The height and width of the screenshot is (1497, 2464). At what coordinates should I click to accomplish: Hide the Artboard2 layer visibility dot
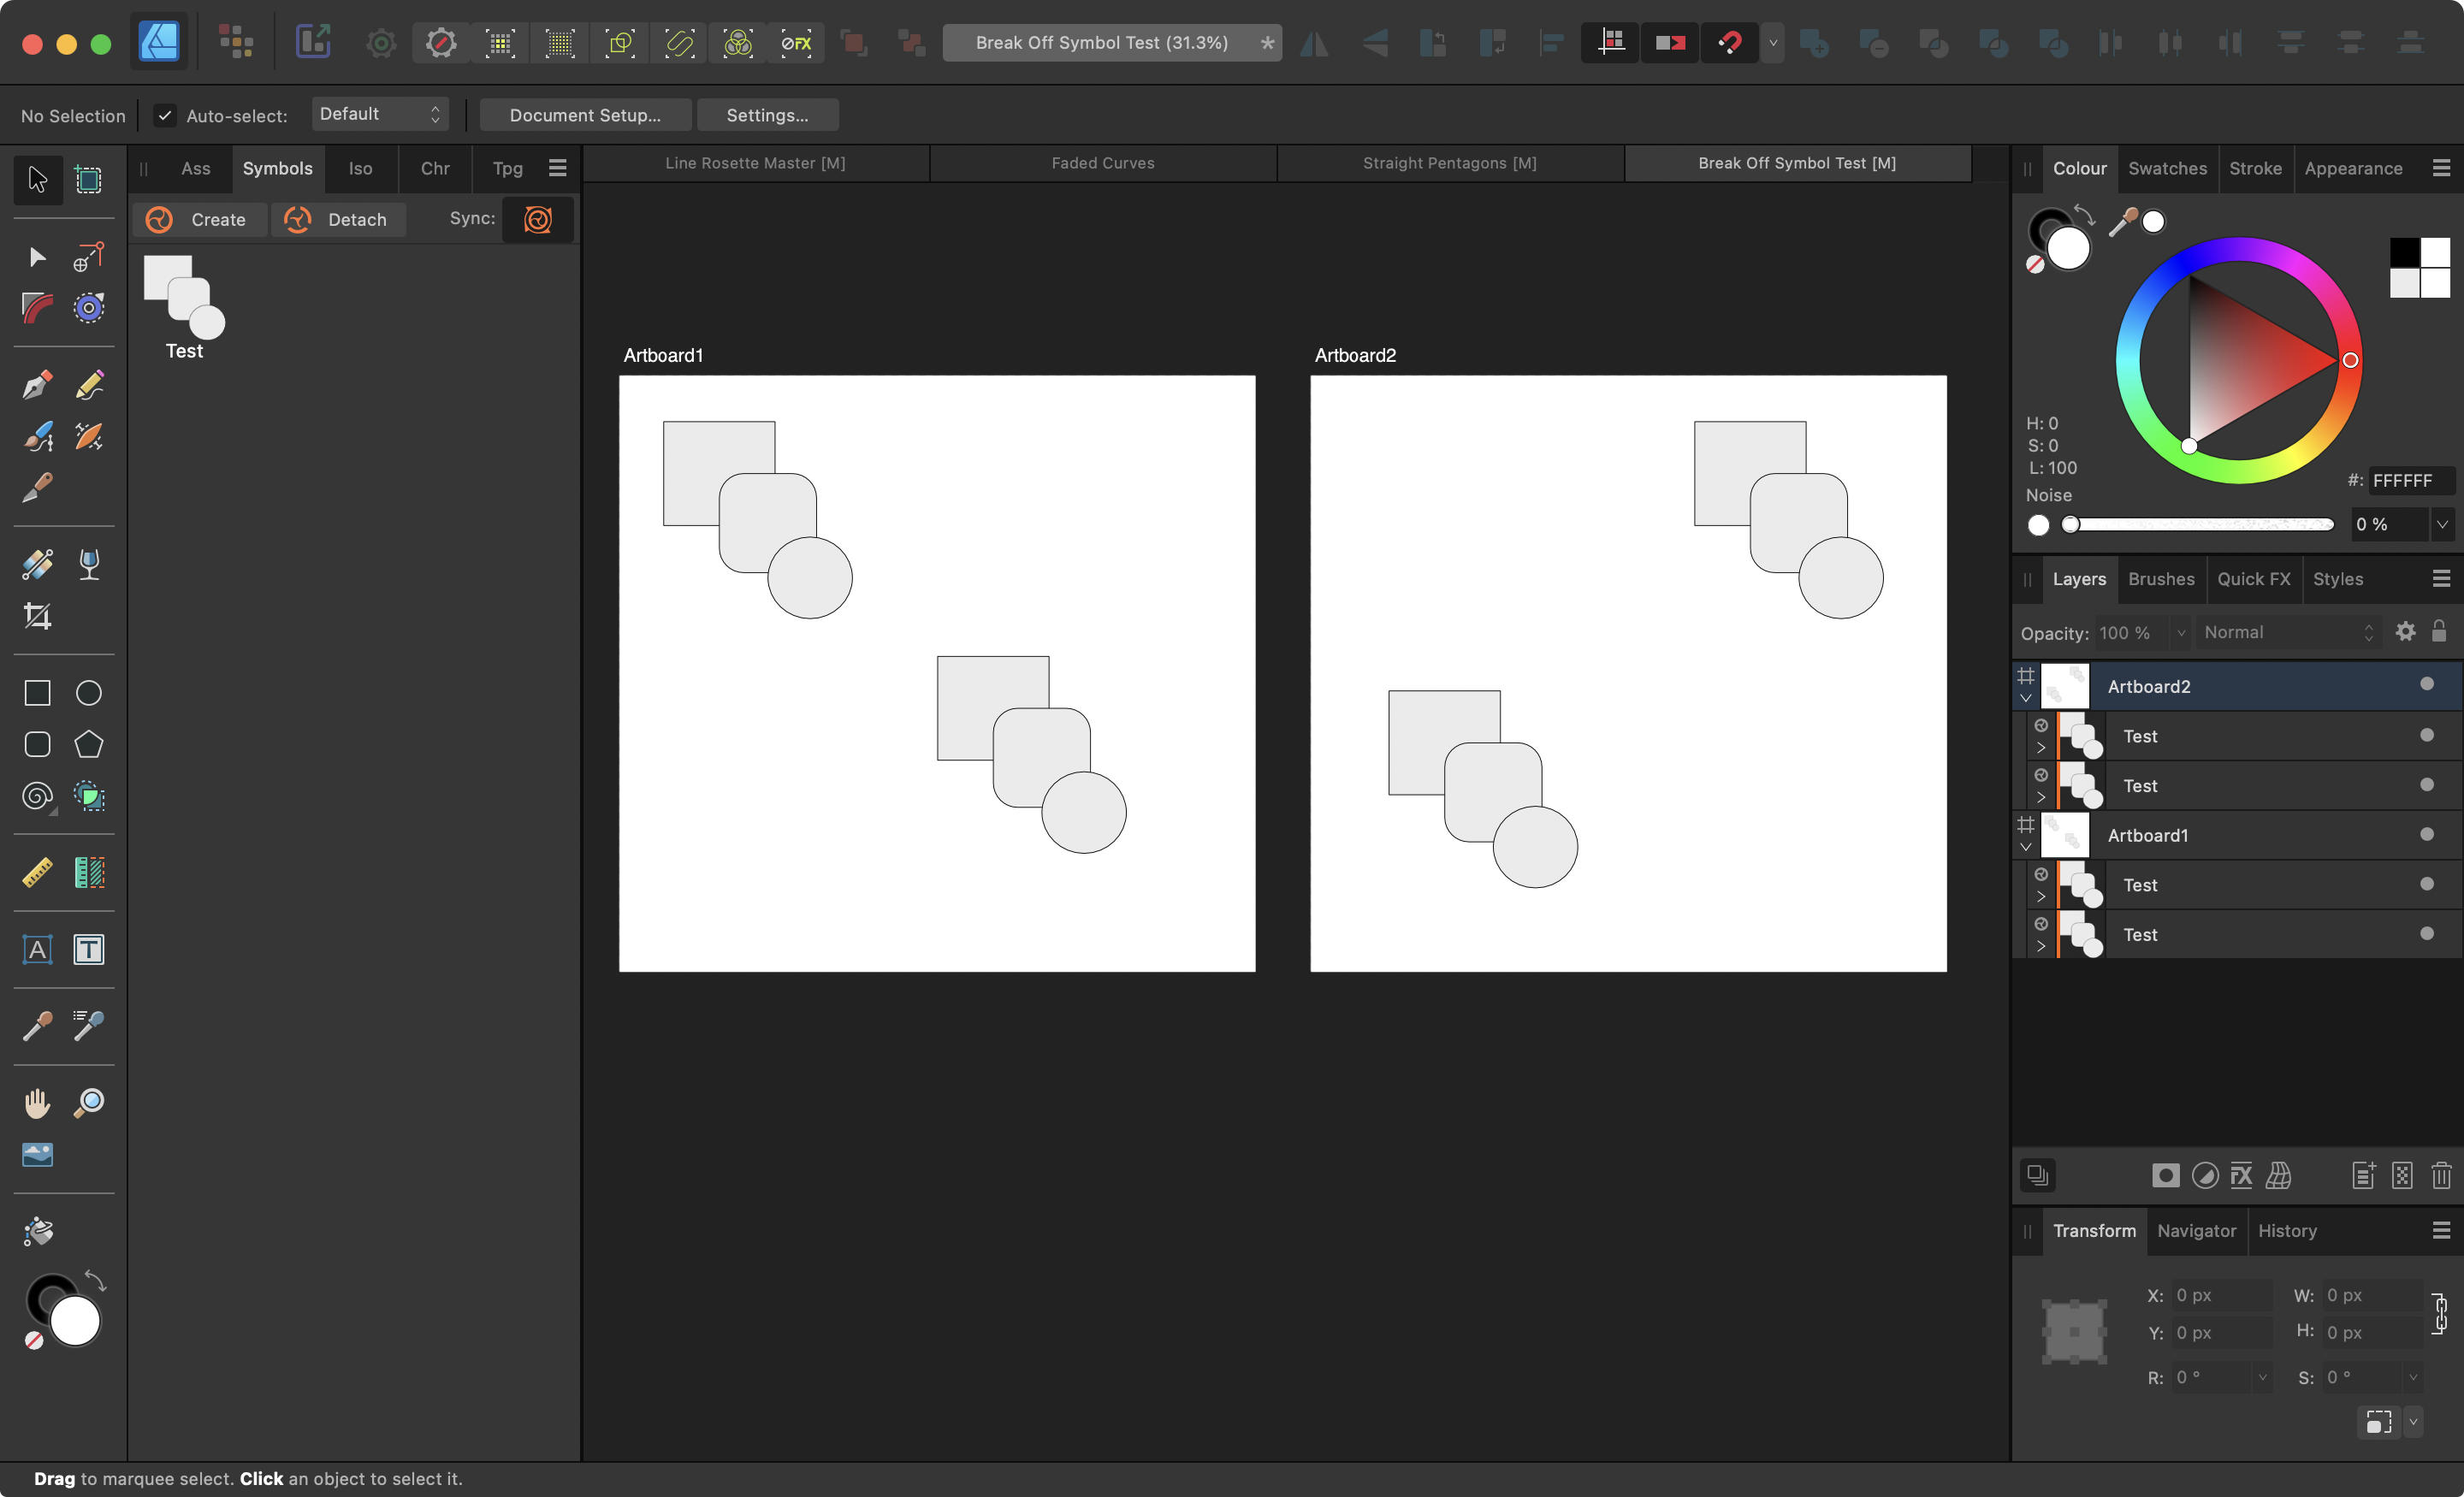pos(2426,684)
